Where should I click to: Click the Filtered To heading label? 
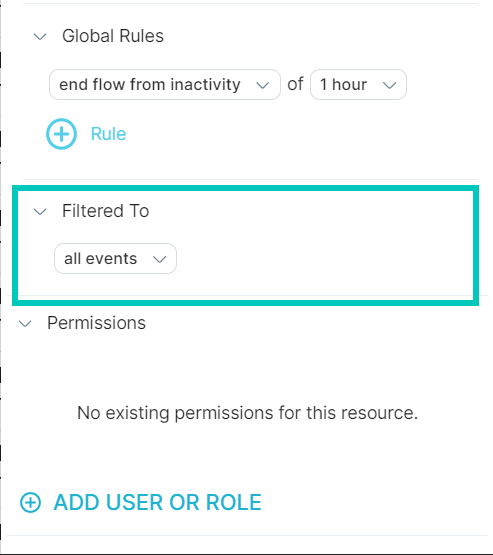point(105,211)
